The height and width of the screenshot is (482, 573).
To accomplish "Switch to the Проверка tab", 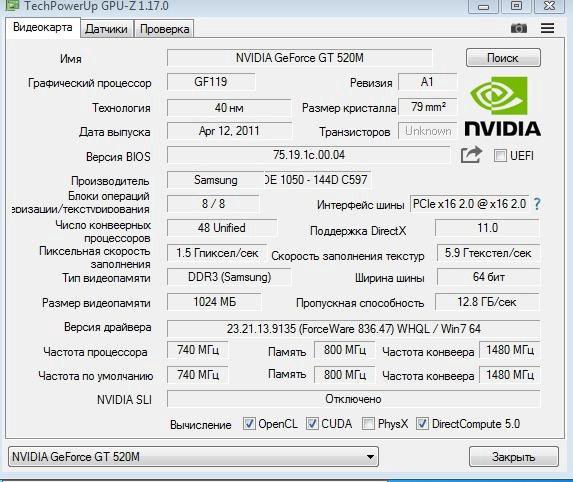I will coord(164,29).
